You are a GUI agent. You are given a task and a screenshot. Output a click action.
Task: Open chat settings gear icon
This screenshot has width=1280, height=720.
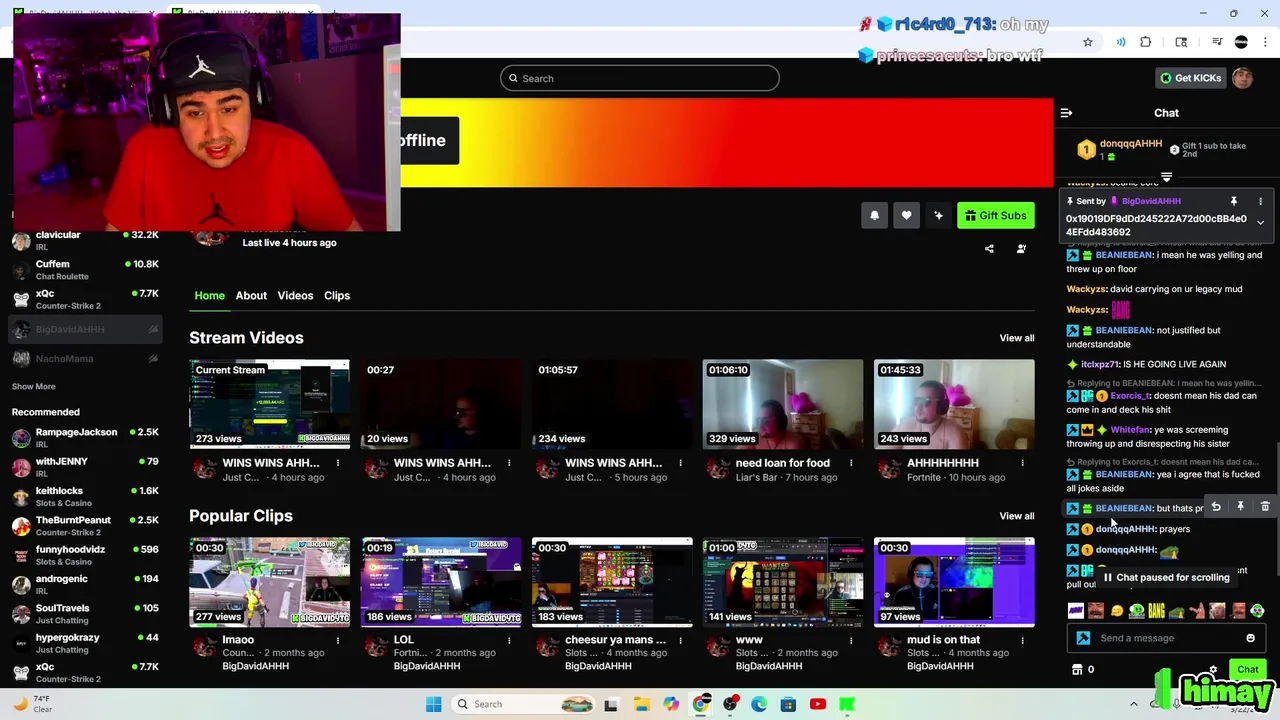[x=1213, y=669]
